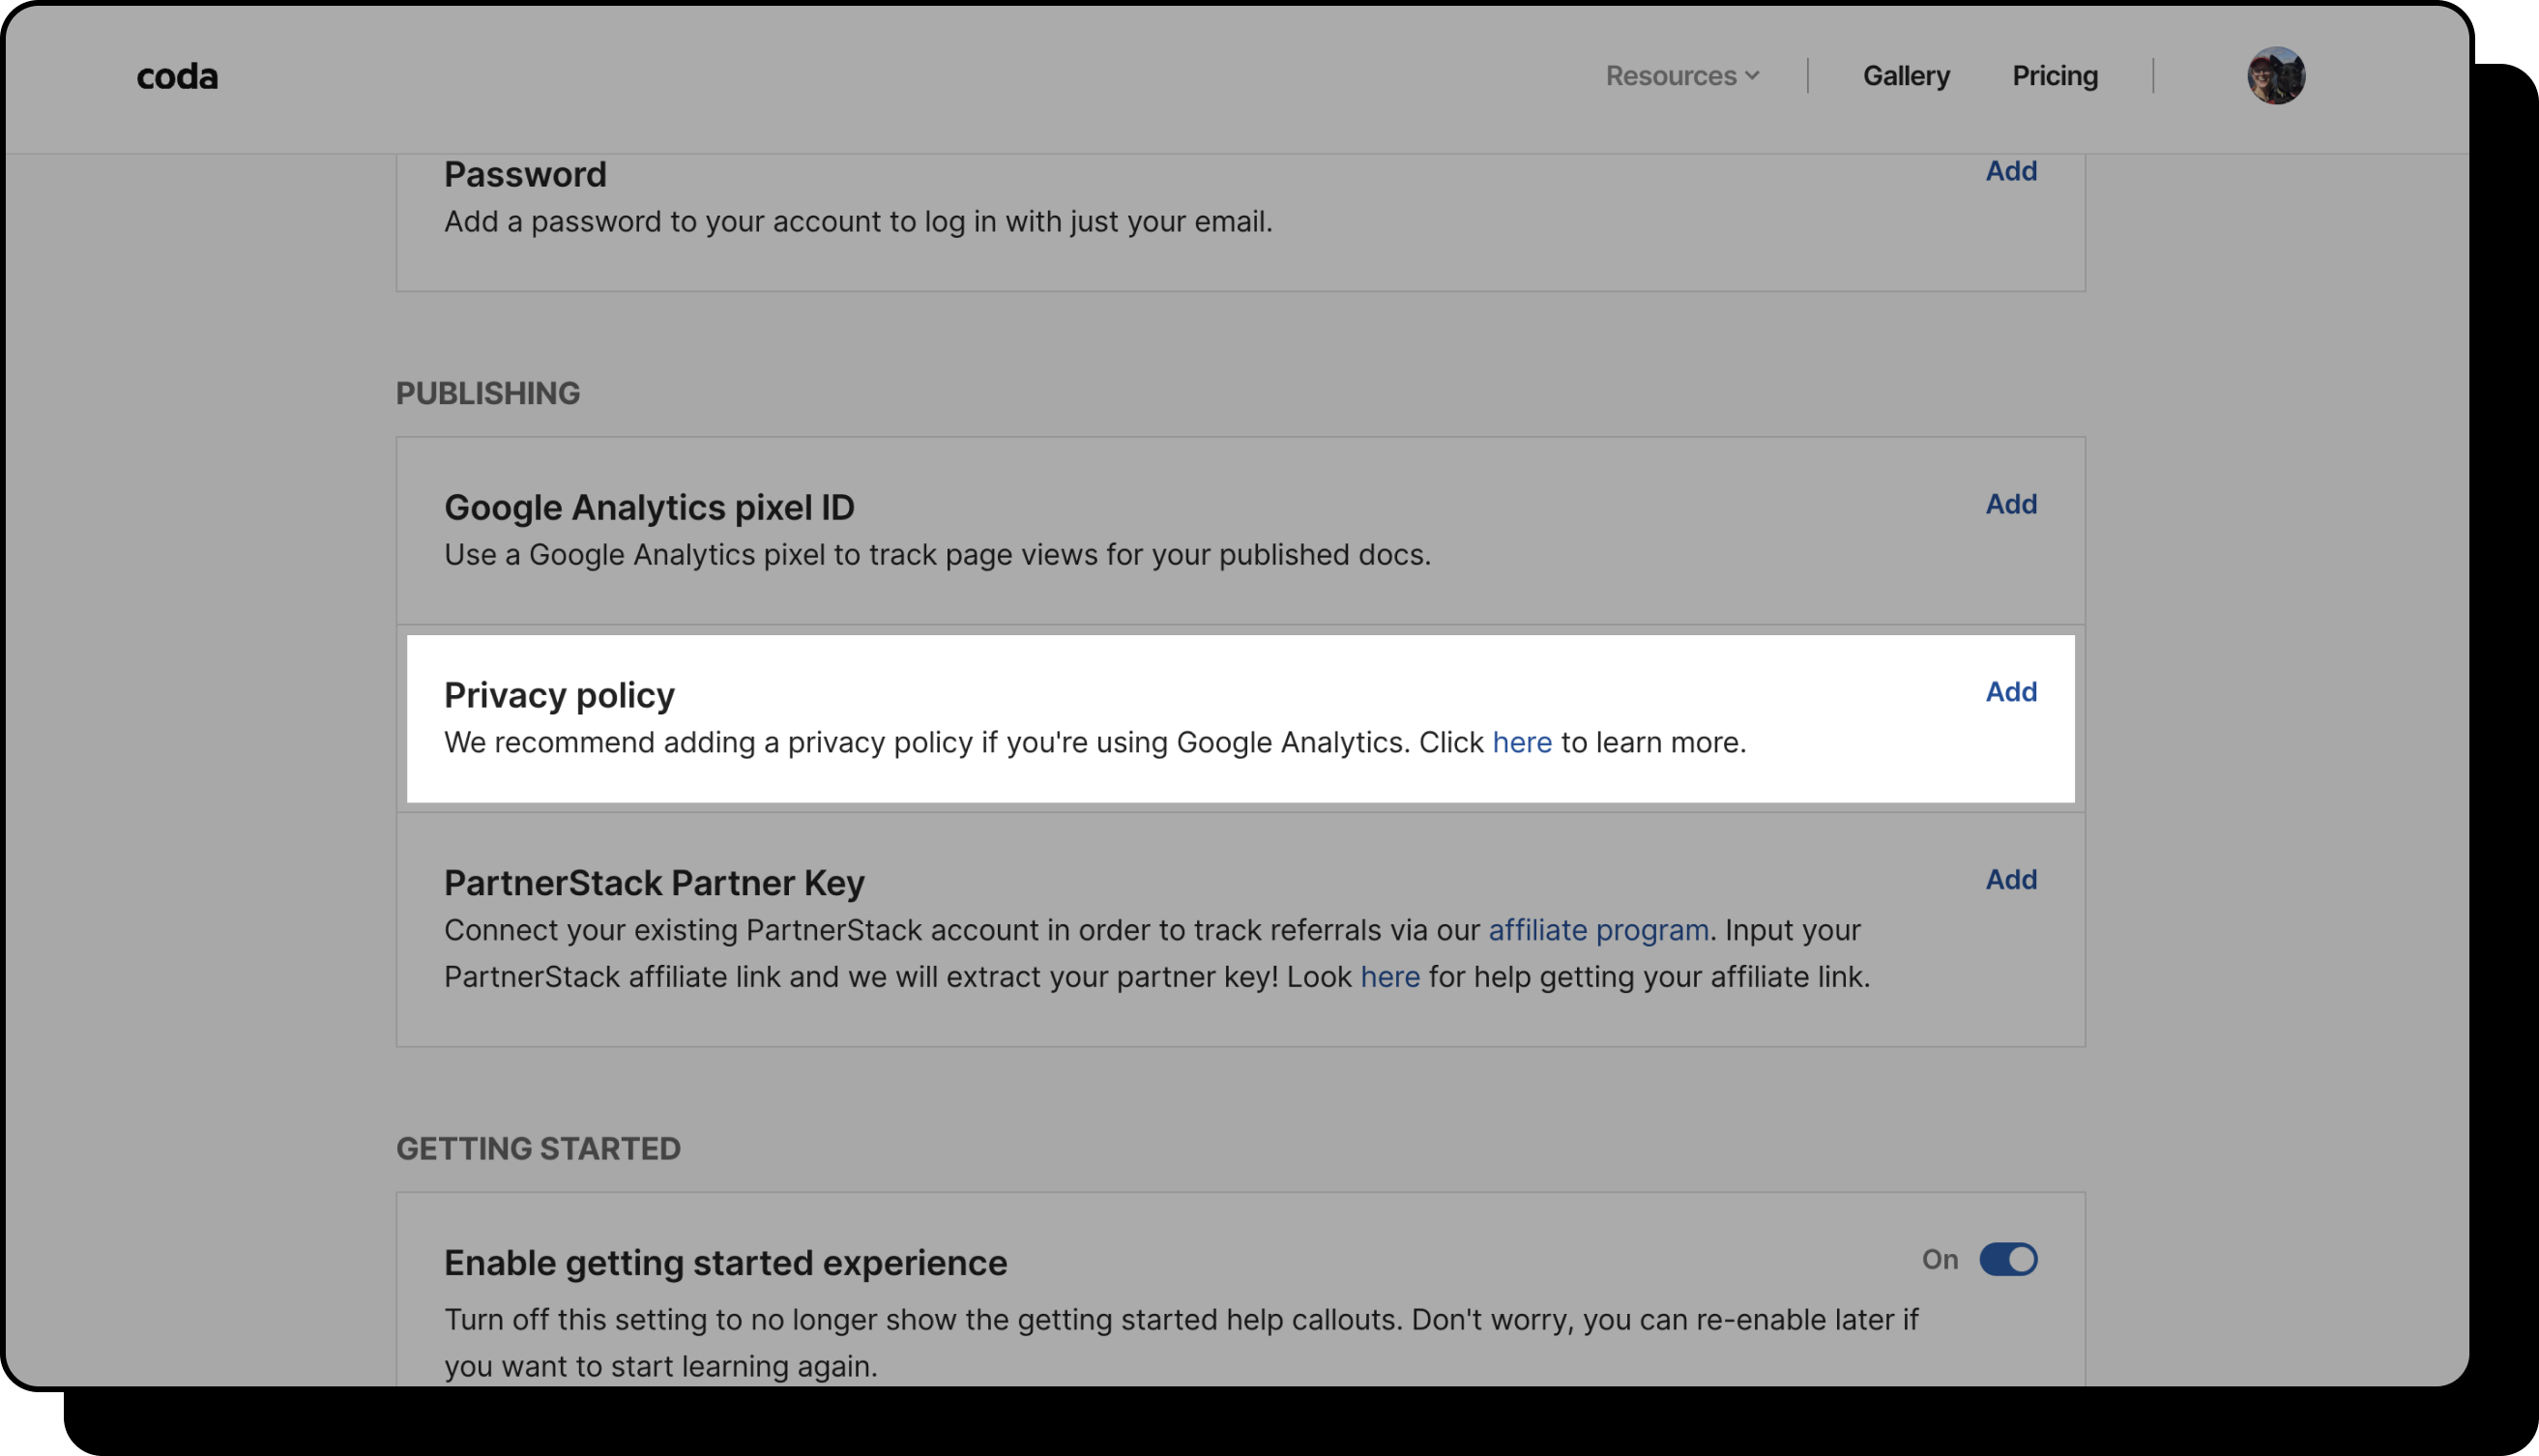Add a Google Analytics pixel ID

pyautogui.click(x=2010, y=504)
